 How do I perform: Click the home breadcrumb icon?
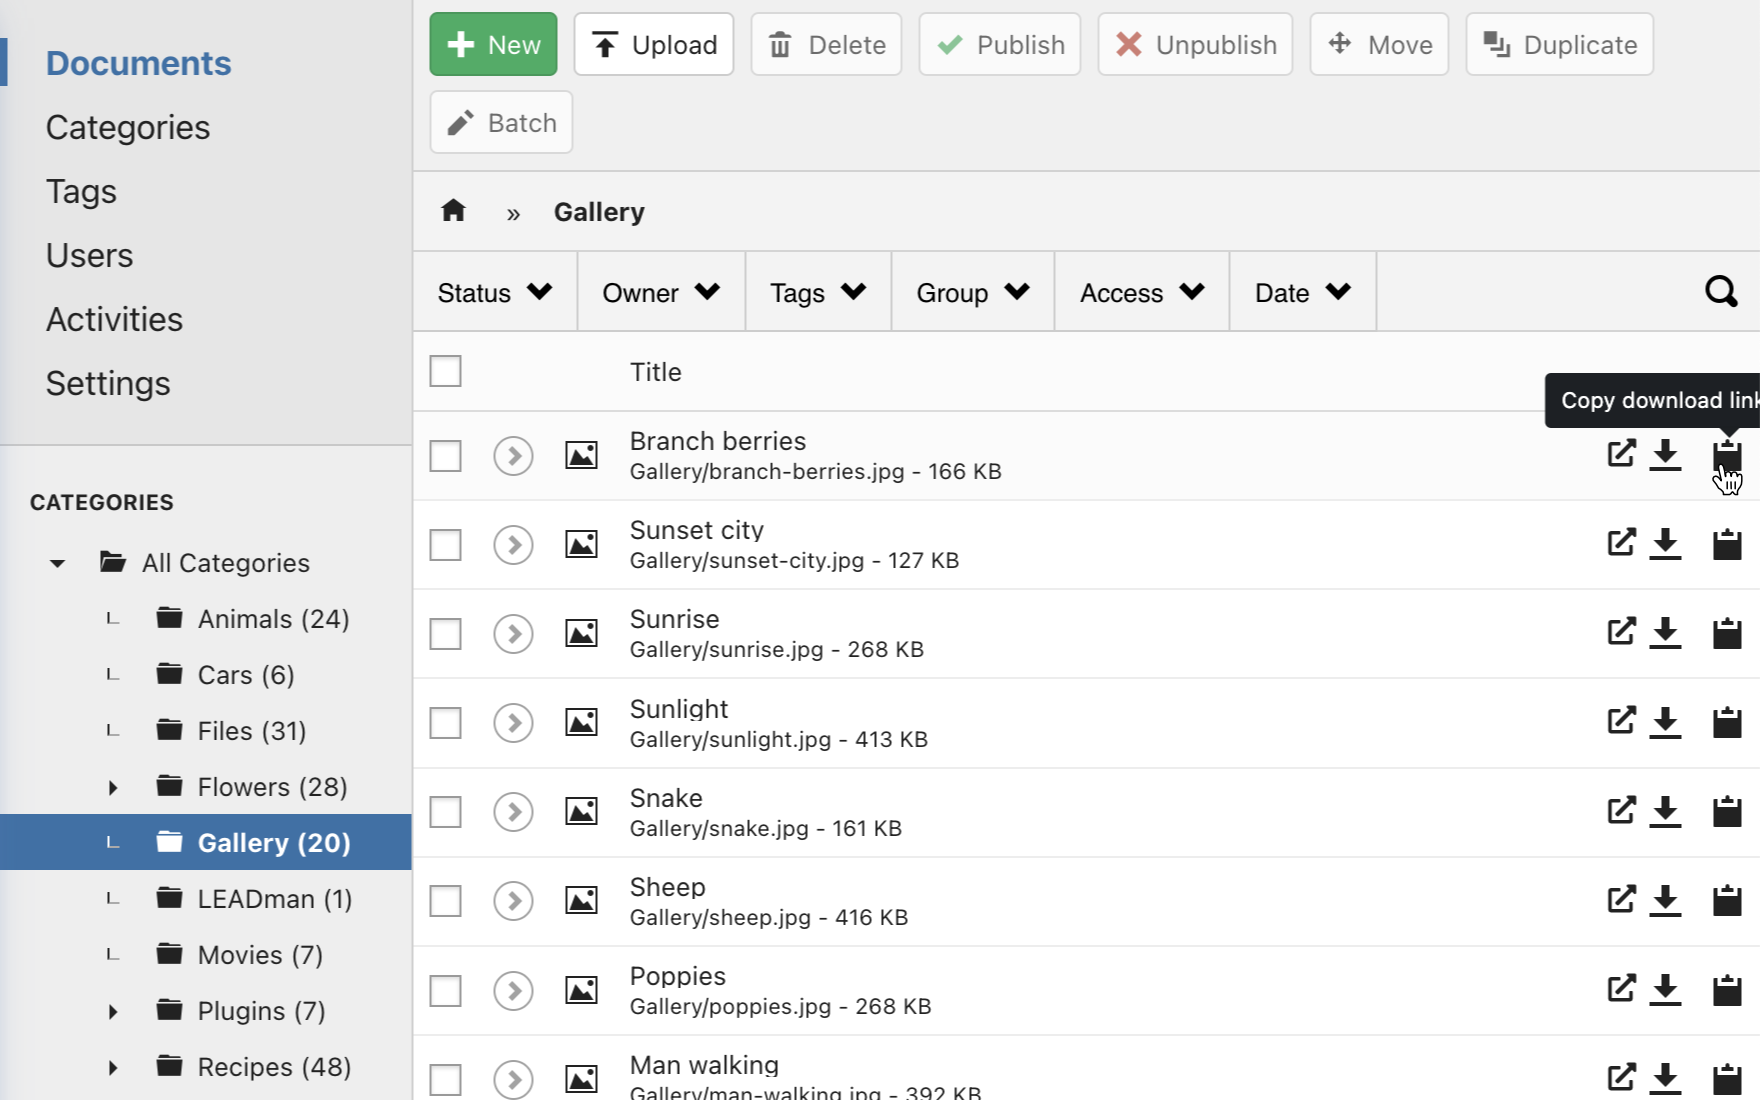tap(453, 211)
